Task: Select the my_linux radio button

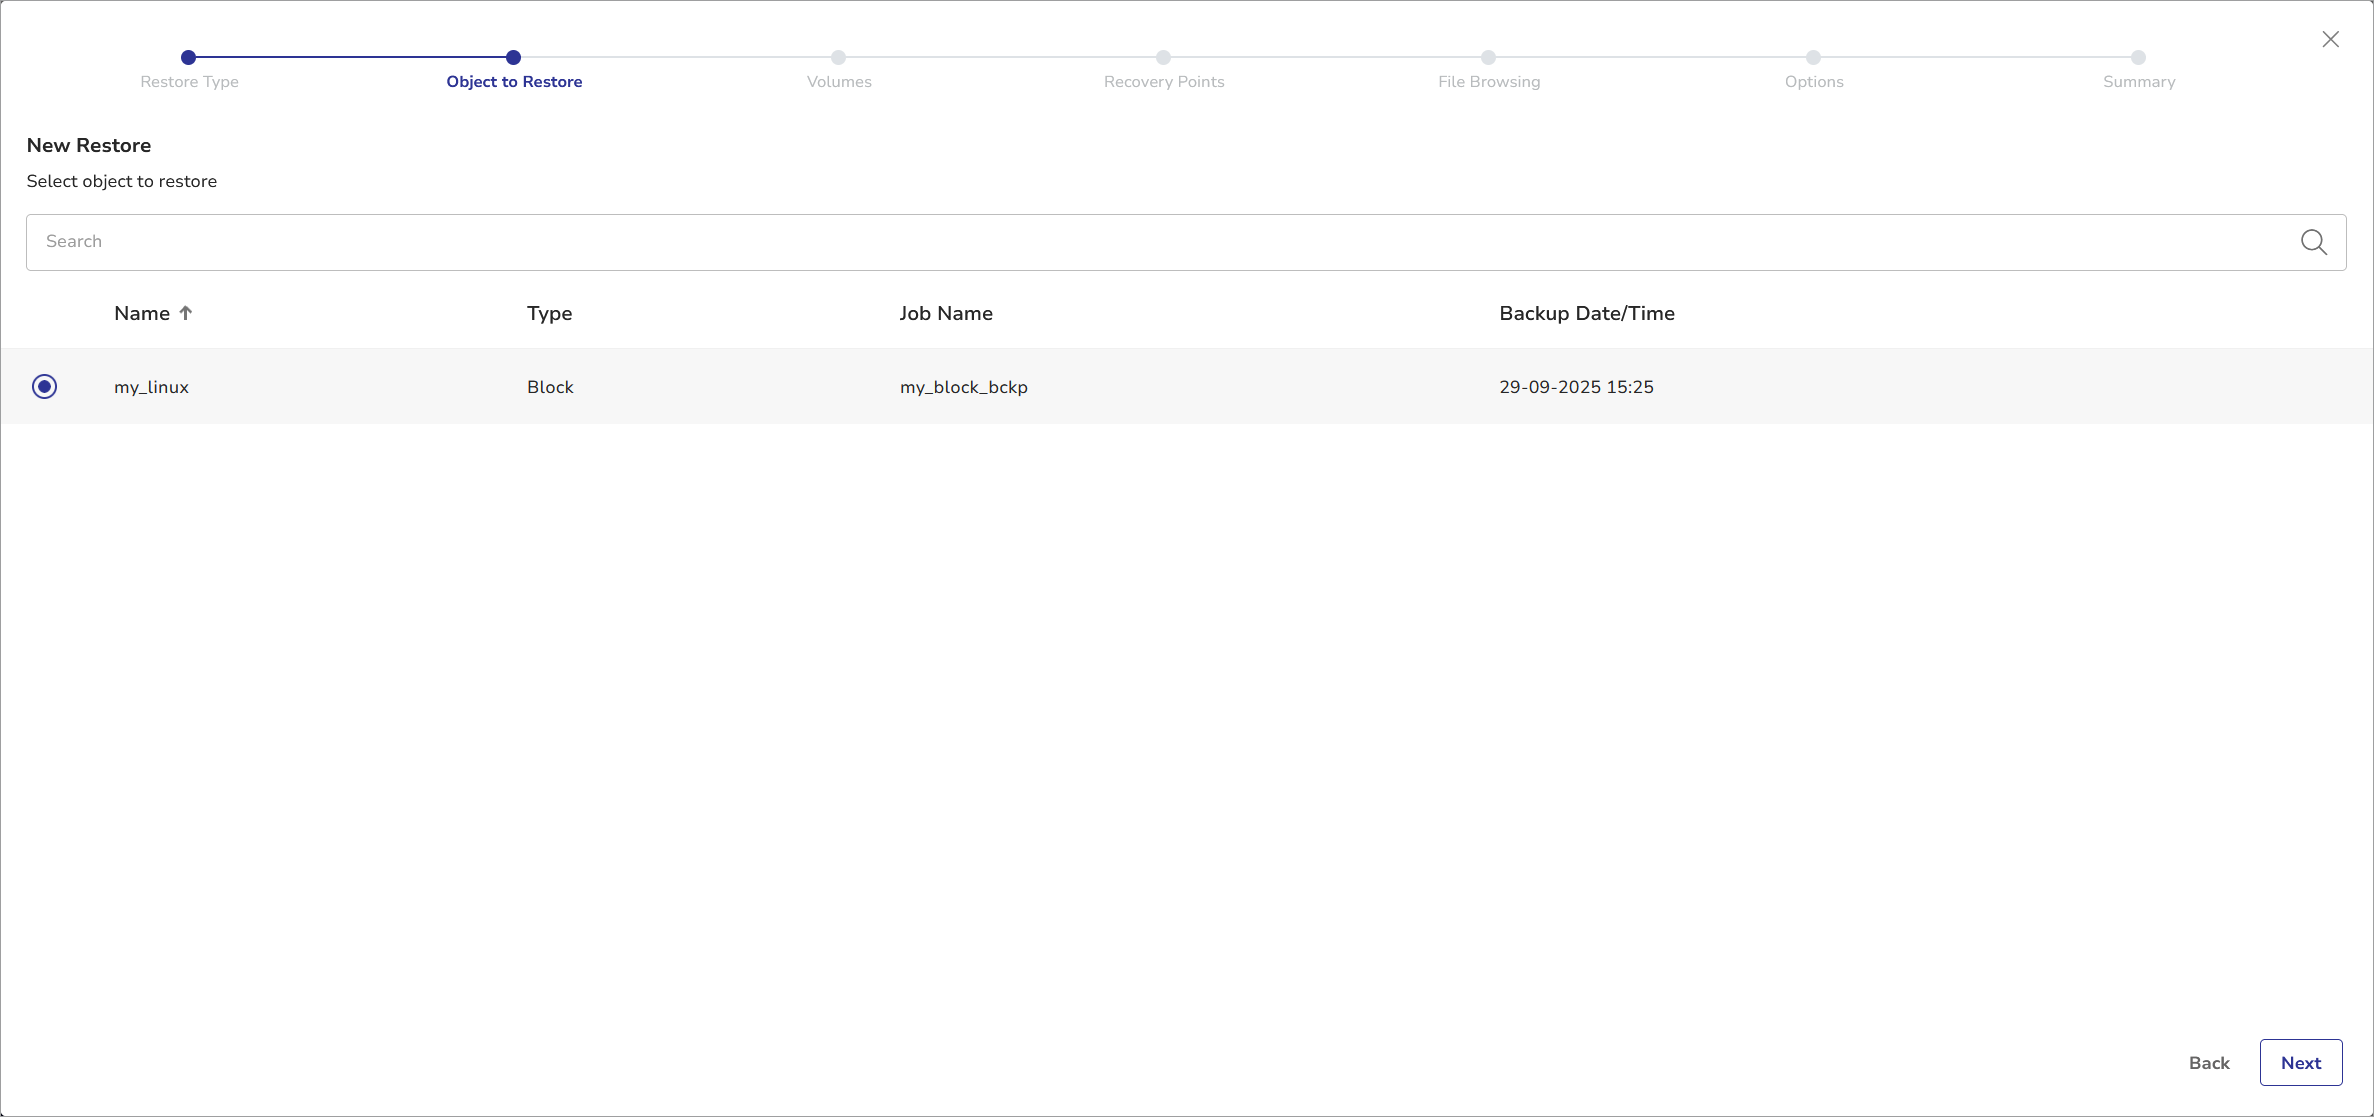Action: (44, 386)
